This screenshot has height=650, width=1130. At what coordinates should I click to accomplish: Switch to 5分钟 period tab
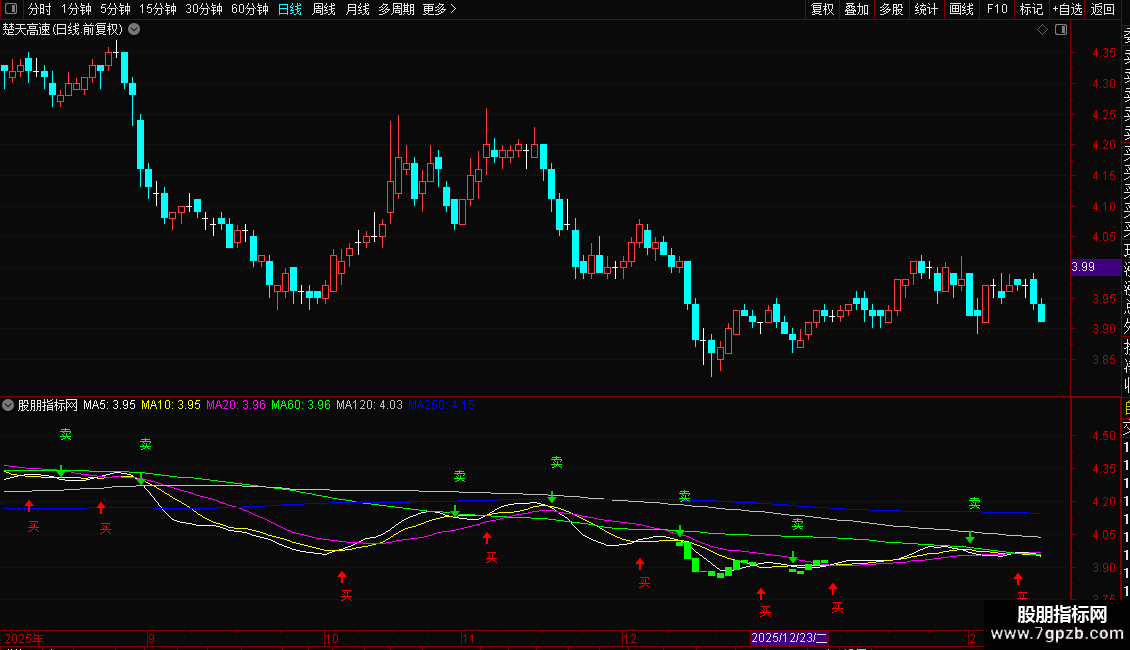(115, 10)
